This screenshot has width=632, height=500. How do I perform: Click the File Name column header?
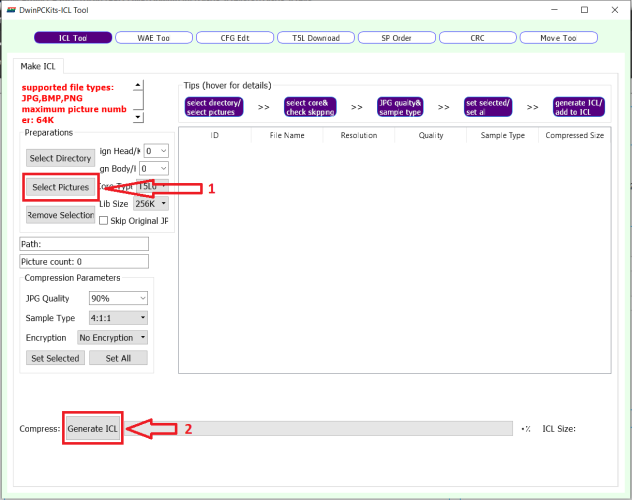pyautogui.click(x=286, y=135)
